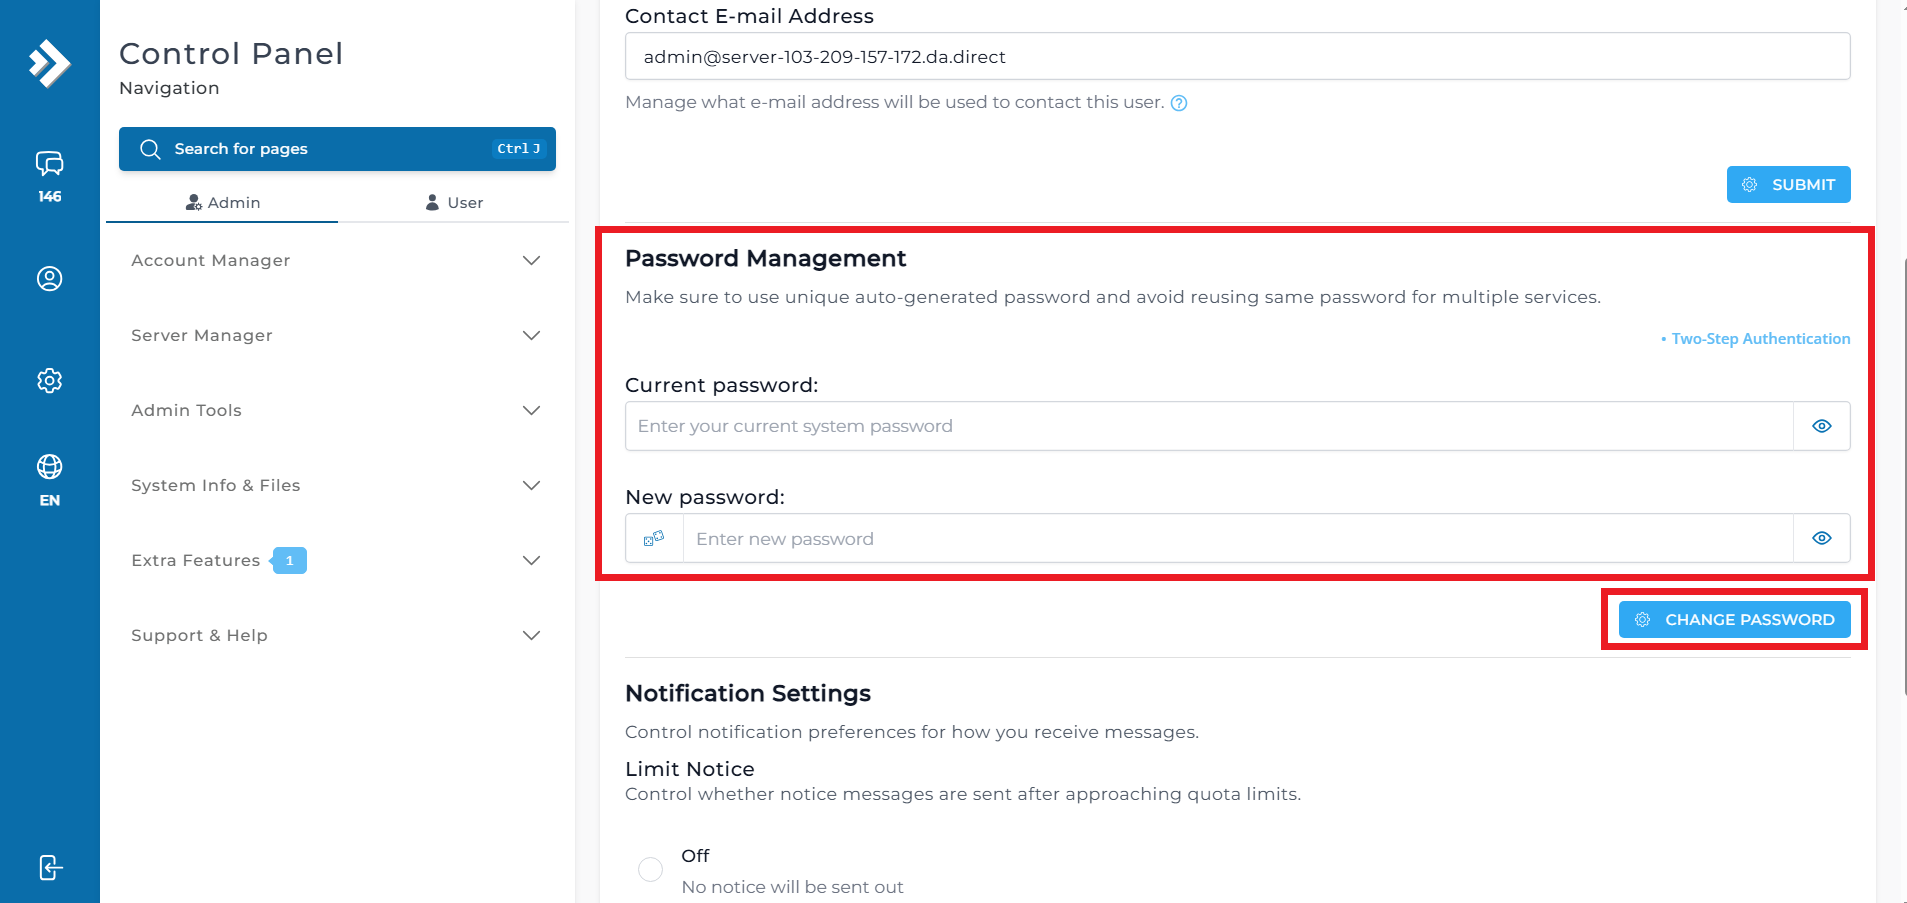The height and width of the screenshot is (903, 1907).
Task: Switch to the User tab
Action: click(454, 202)
